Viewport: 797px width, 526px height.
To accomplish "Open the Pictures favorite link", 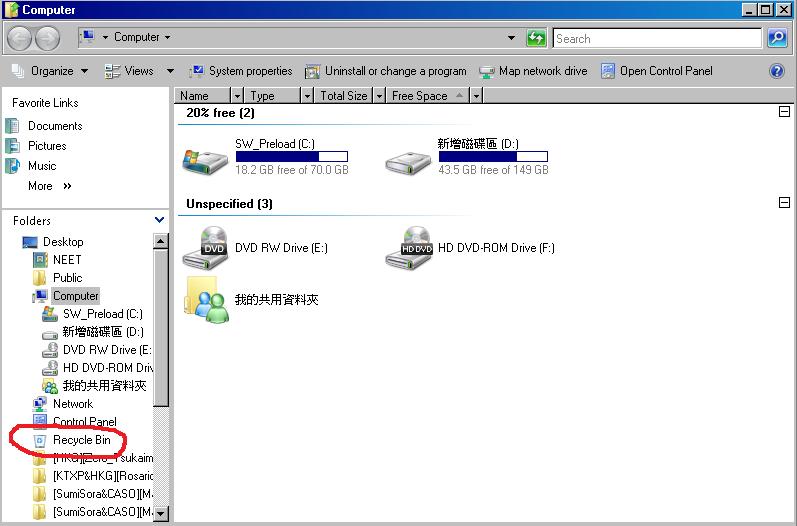I will [x=47, y=146].
